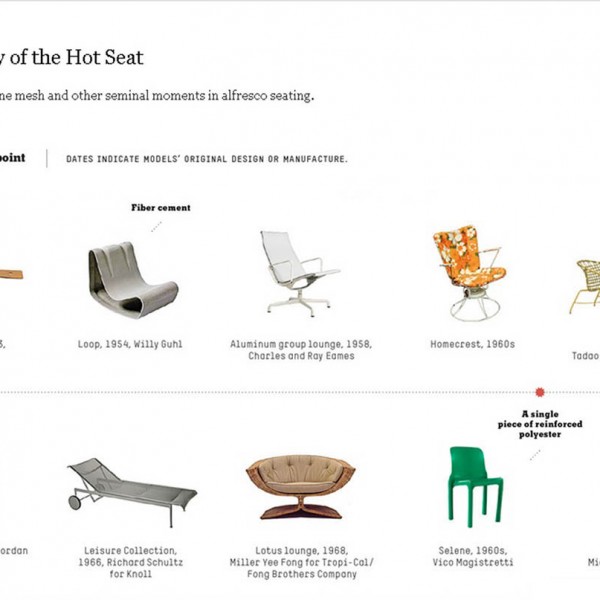Click the 'Fiber cement' annotation label
600x600 pixels.
click(x=160, y=208)
